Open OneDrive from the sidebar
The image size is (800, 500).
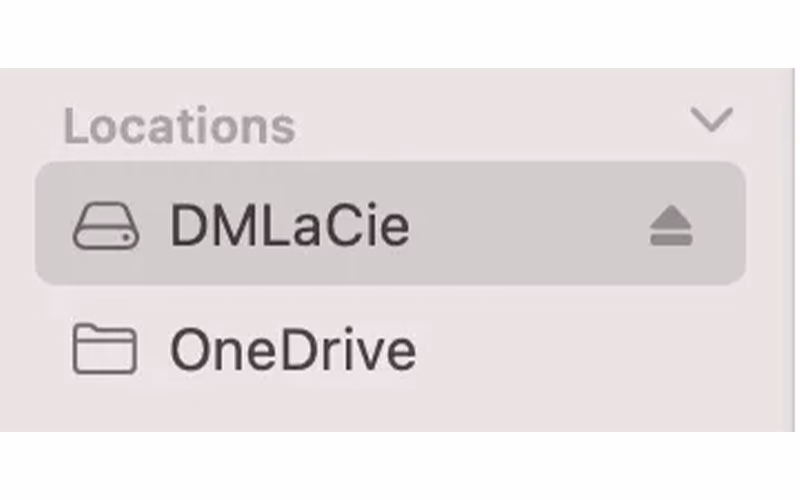292,350
